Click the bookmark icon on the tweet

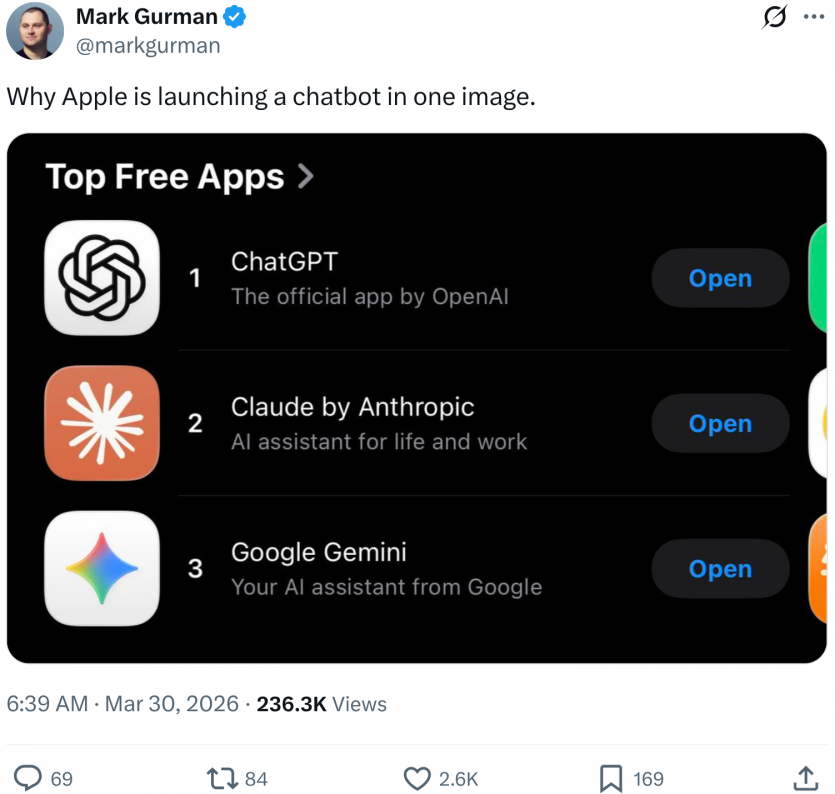tap(610, 777)
